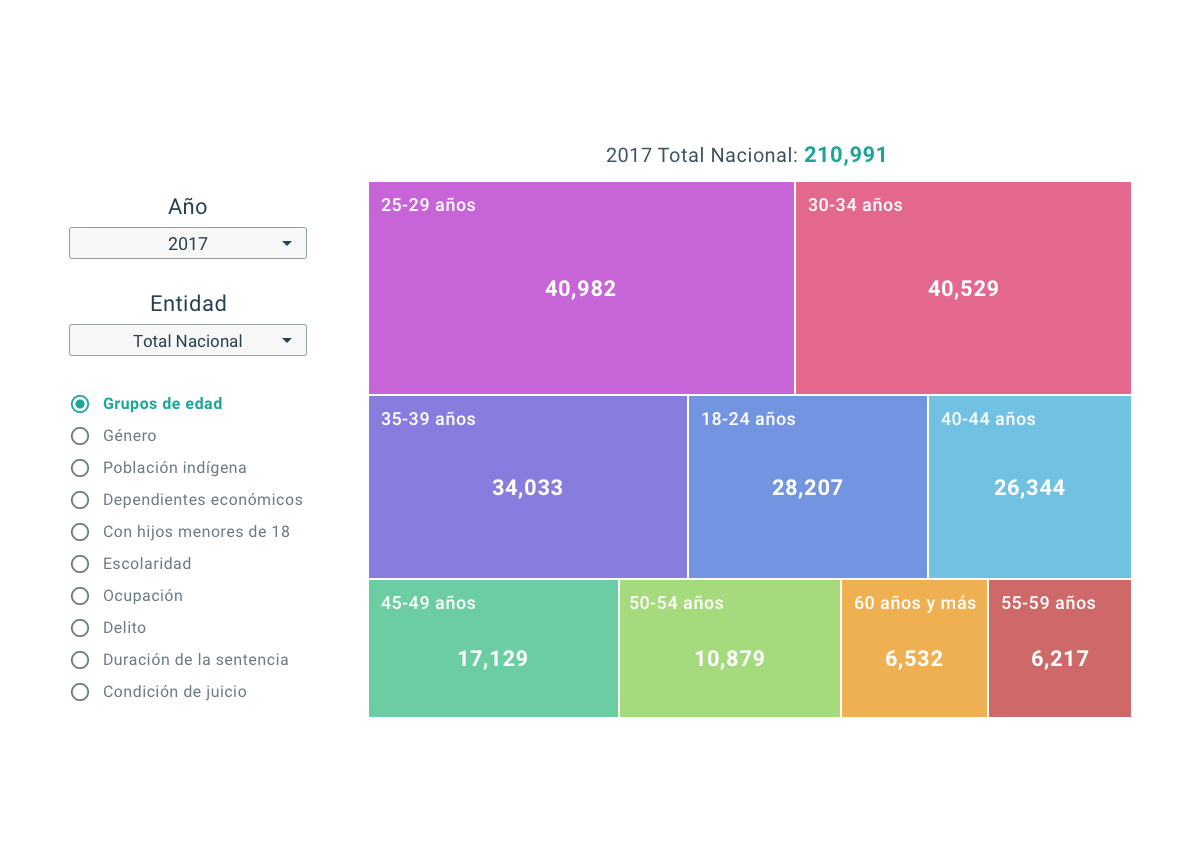Open the Año dropdown showing 2017
Image resolution: width=1200 pixels, height=855 pixels.
click(x=187, y=243)
